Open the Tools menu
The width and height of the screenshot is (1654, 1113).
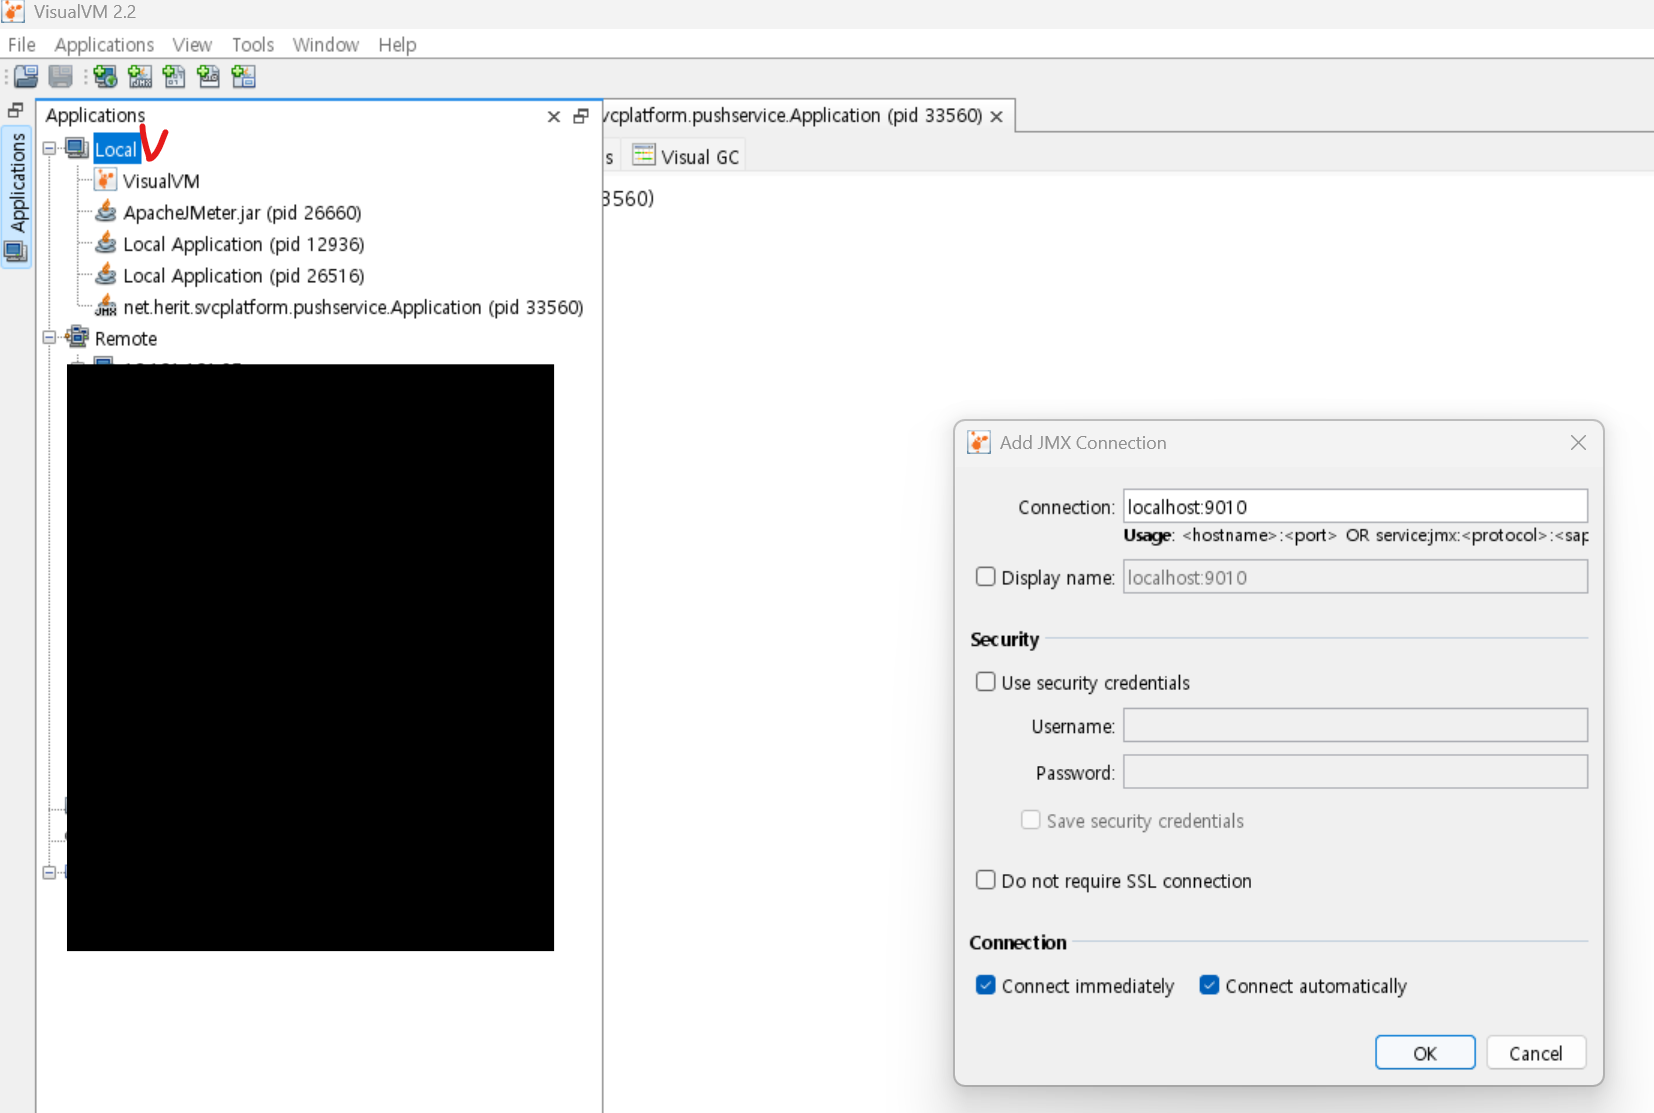pos(253,45)
